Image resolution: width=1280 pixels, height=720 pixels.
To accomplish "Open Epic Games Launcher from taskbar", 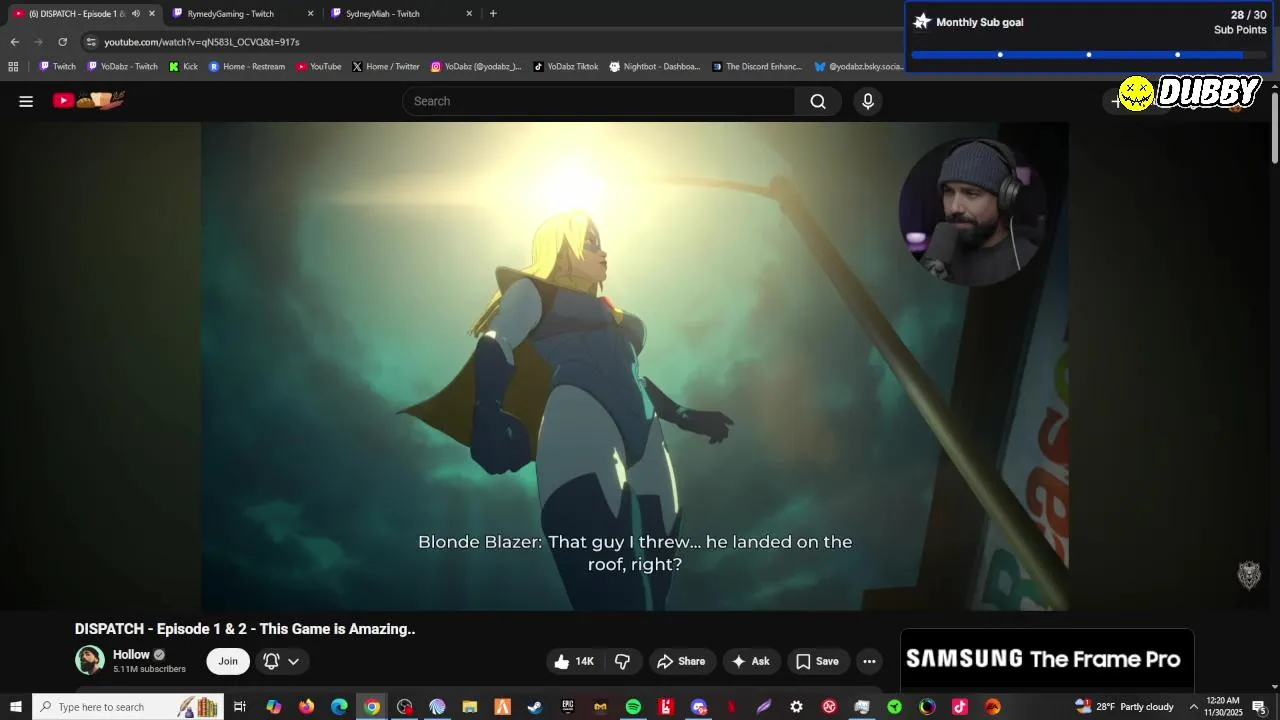I will (x=568, y=707).
